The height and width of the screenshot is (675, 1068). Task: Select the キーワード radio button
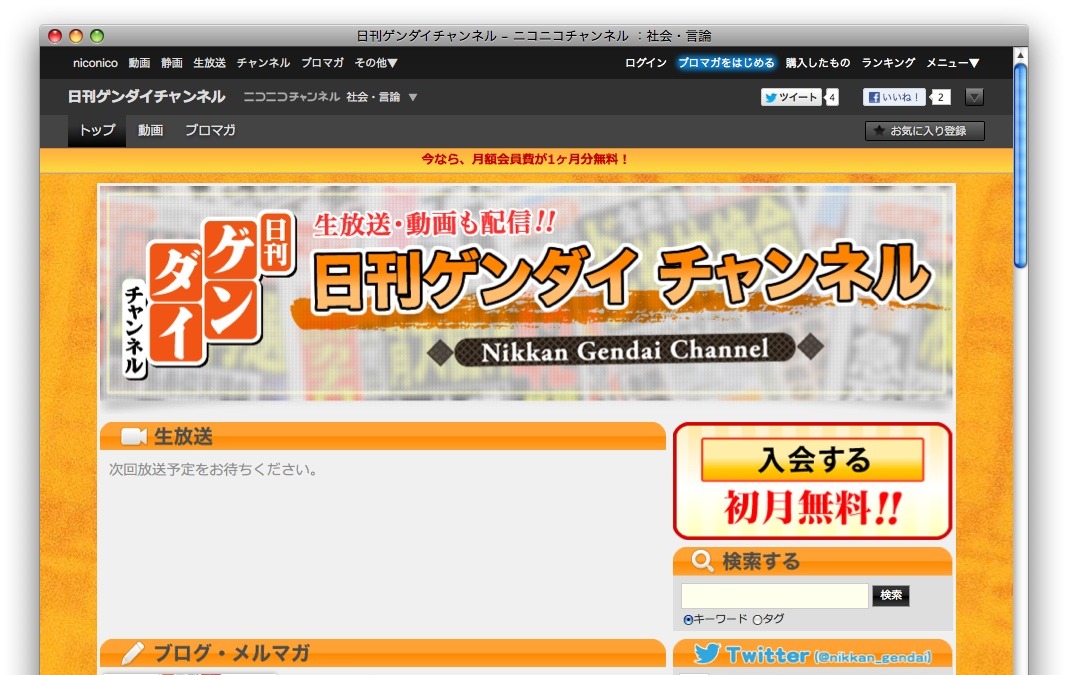point(688,620)
